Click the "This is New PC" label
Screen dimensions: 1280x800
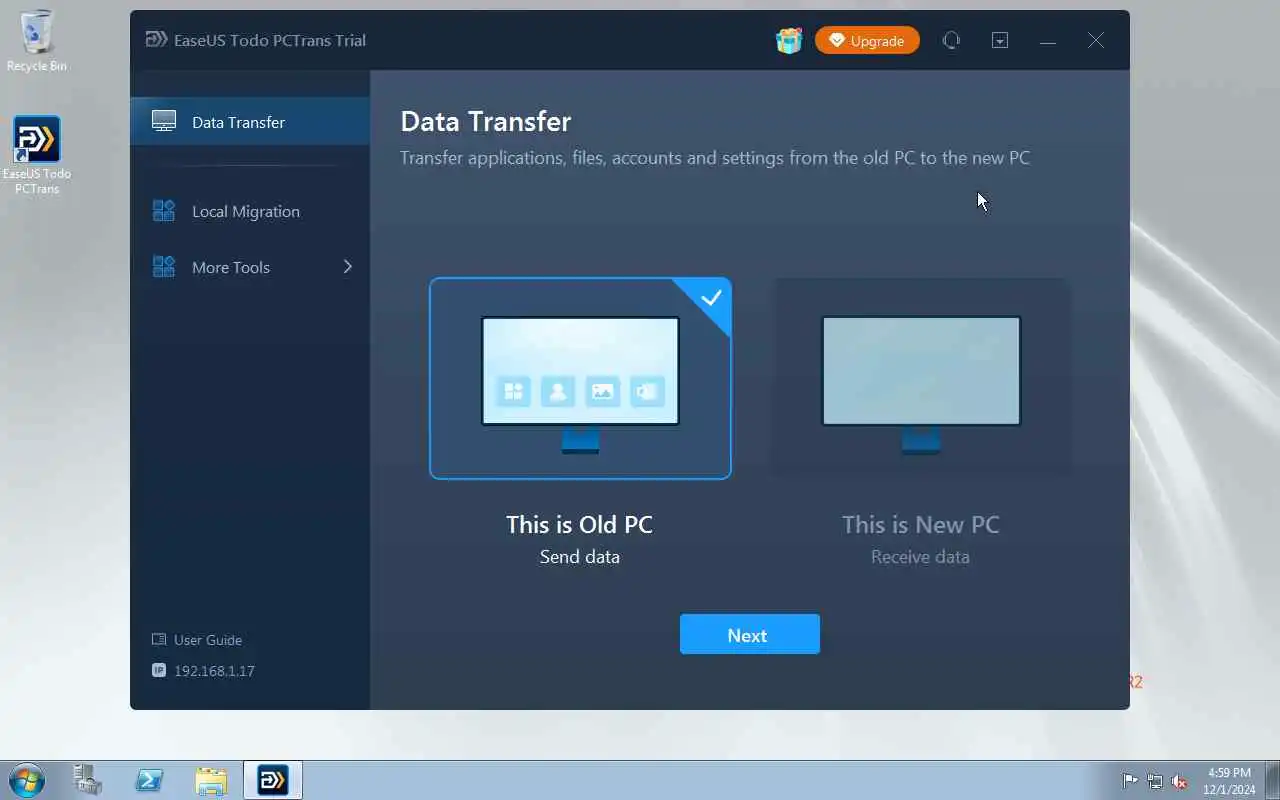(921, 525)
